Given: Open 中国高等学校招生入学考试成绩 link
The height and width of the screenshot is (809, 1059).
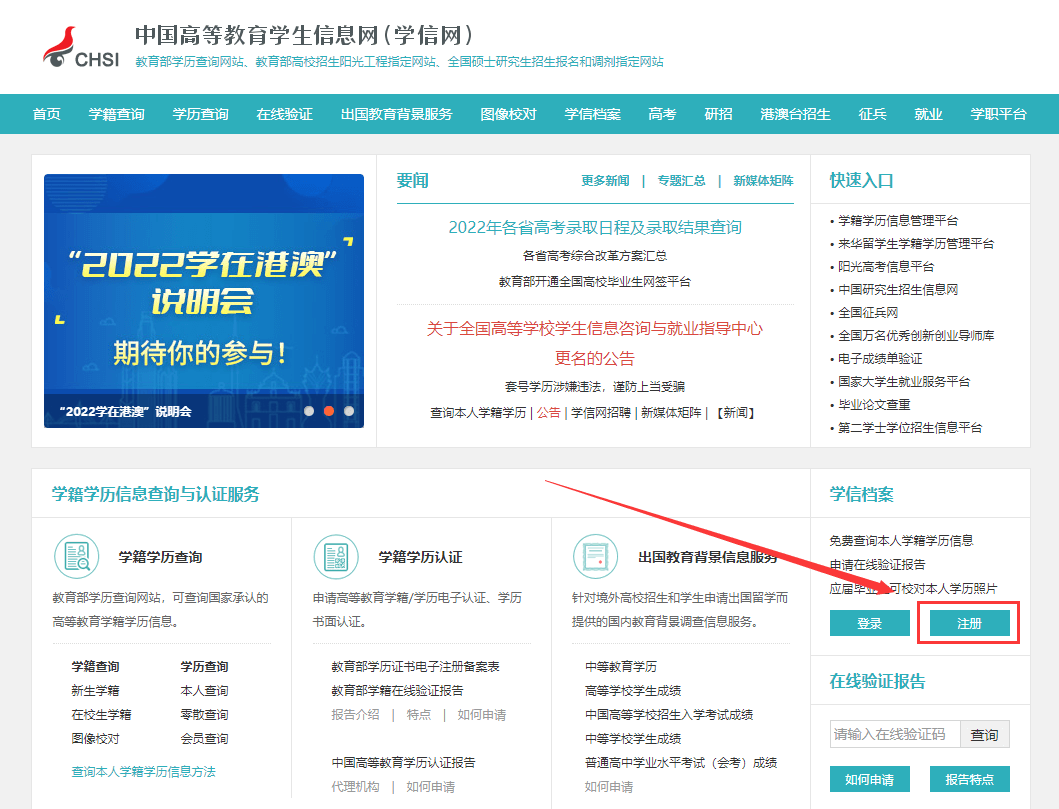Looking at the screenshot, I should (x=669, y=714).
